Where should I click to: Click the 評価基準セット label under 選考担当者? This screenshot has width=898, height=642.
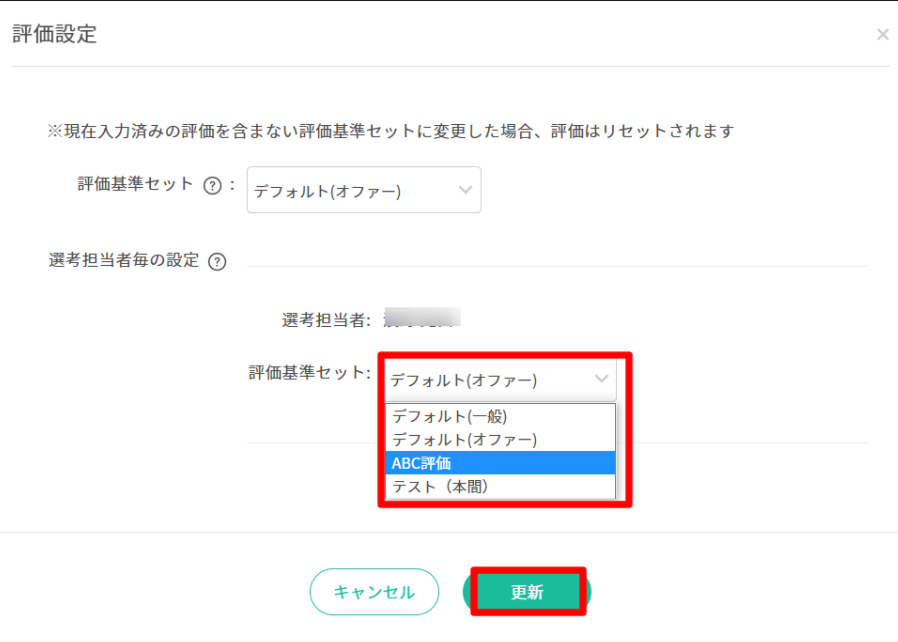309,373
